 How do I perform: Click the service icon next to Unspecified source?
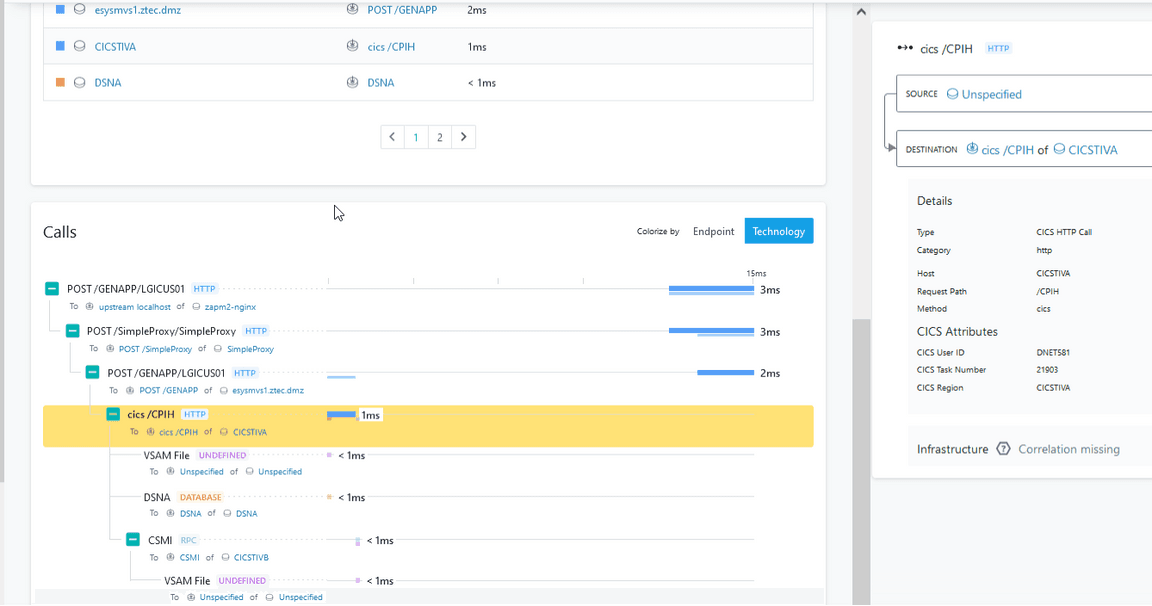pyautogui.click(x=952, y=94)
